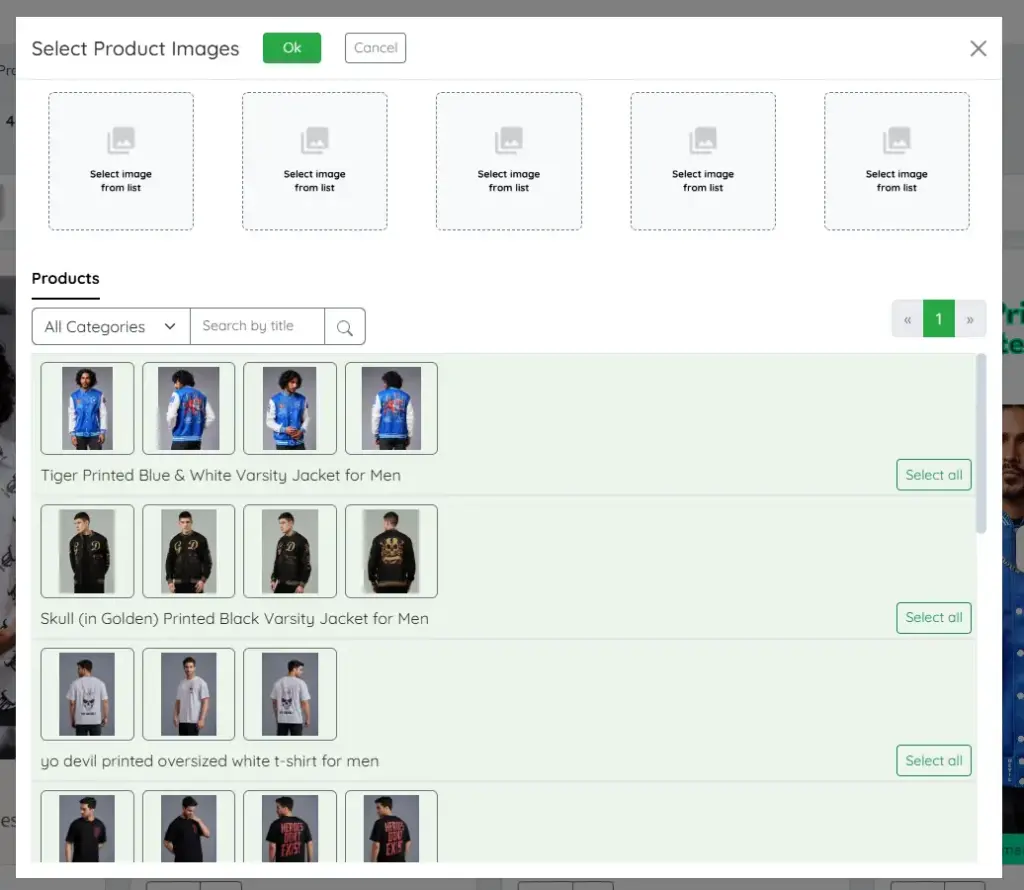This screenshot has height=890, width=1024.
Task: Click Select all for the Tiger Printed jacket
Action: pyautogui.click(x=933, y=474)
